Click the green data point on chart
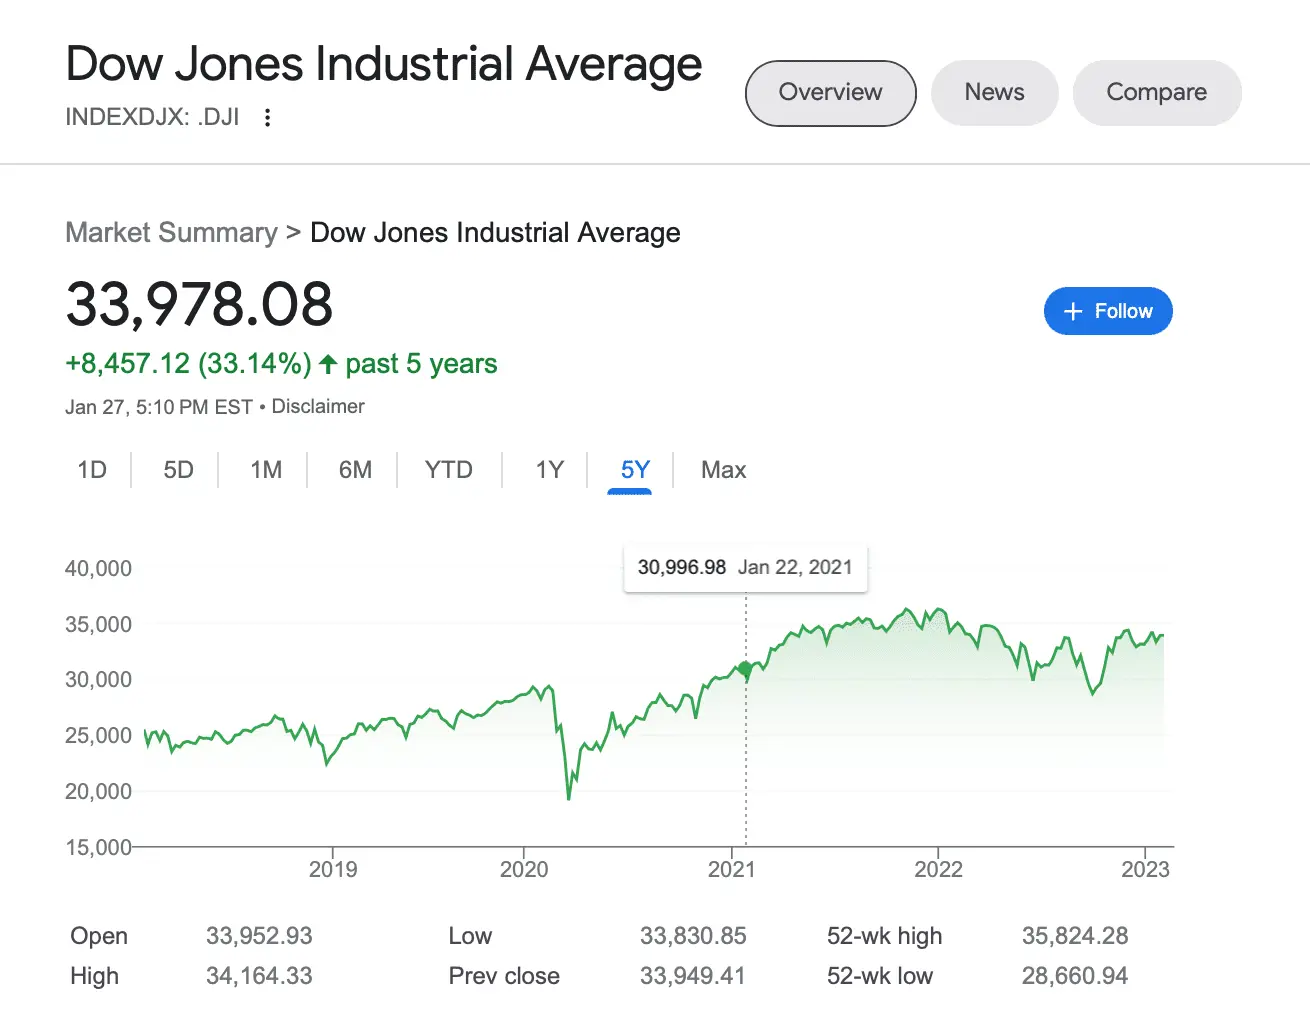The image size is (1310, 1024). click(x=745, y=669)
